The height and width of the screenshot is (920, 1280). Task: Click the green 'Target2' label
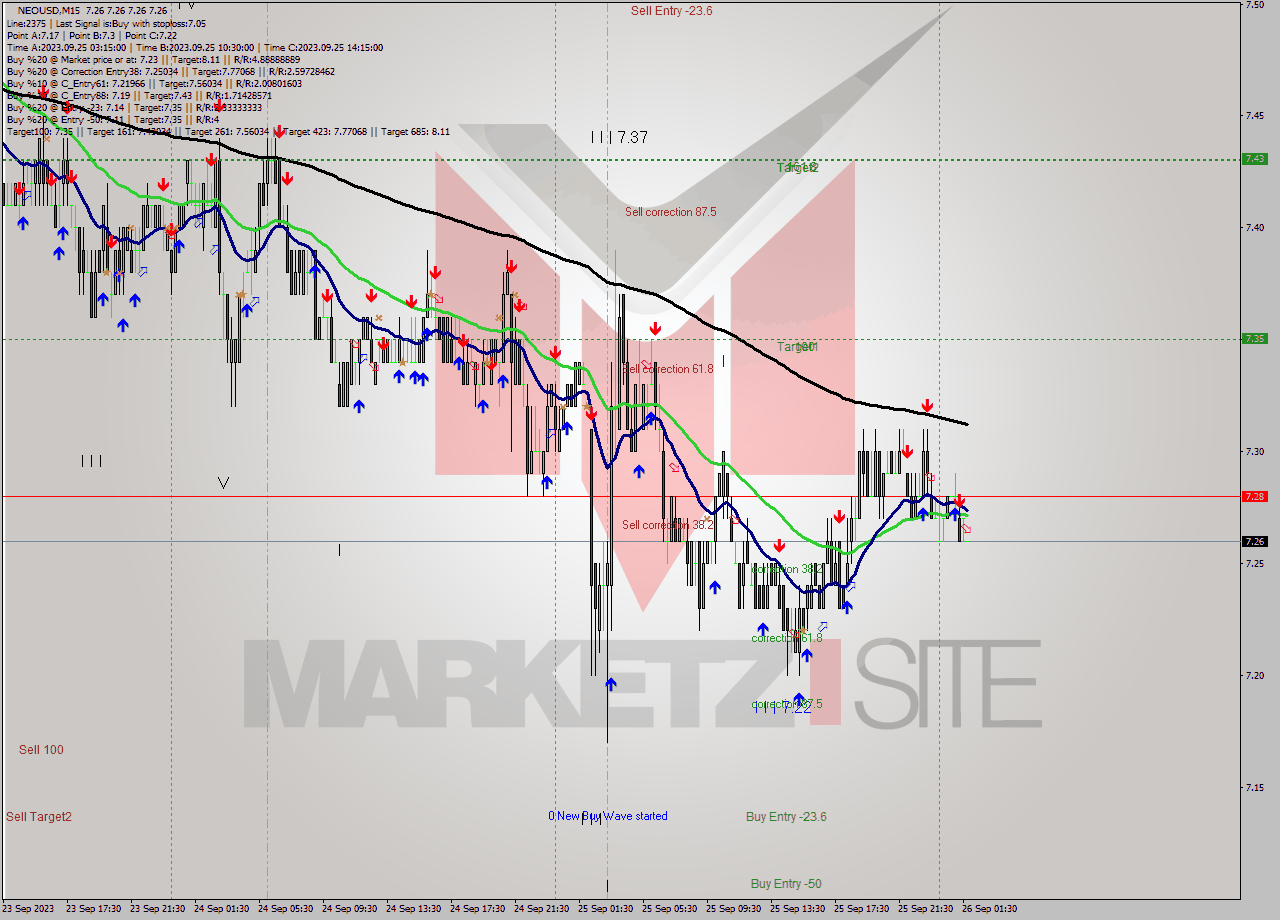pyautogui.click(x=798, y=168)
